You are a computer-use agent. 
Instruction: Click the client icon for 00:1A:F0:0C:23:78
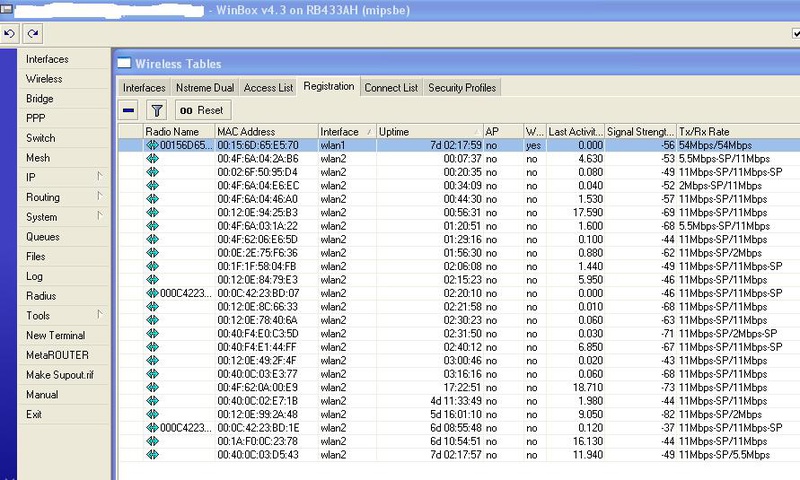click(152, 441)
